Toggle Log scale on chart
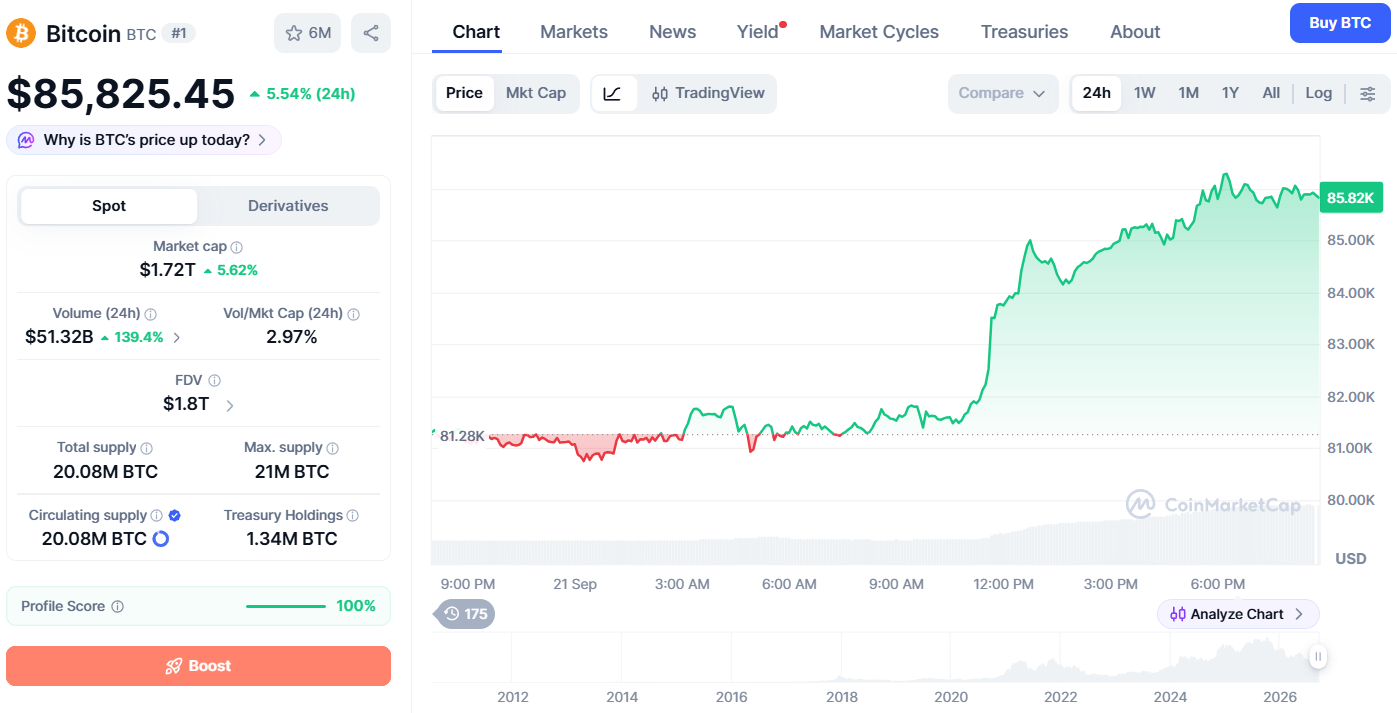Viewport: 1397px width, 713px height. pyautogui.click(x=1319, y=93)
